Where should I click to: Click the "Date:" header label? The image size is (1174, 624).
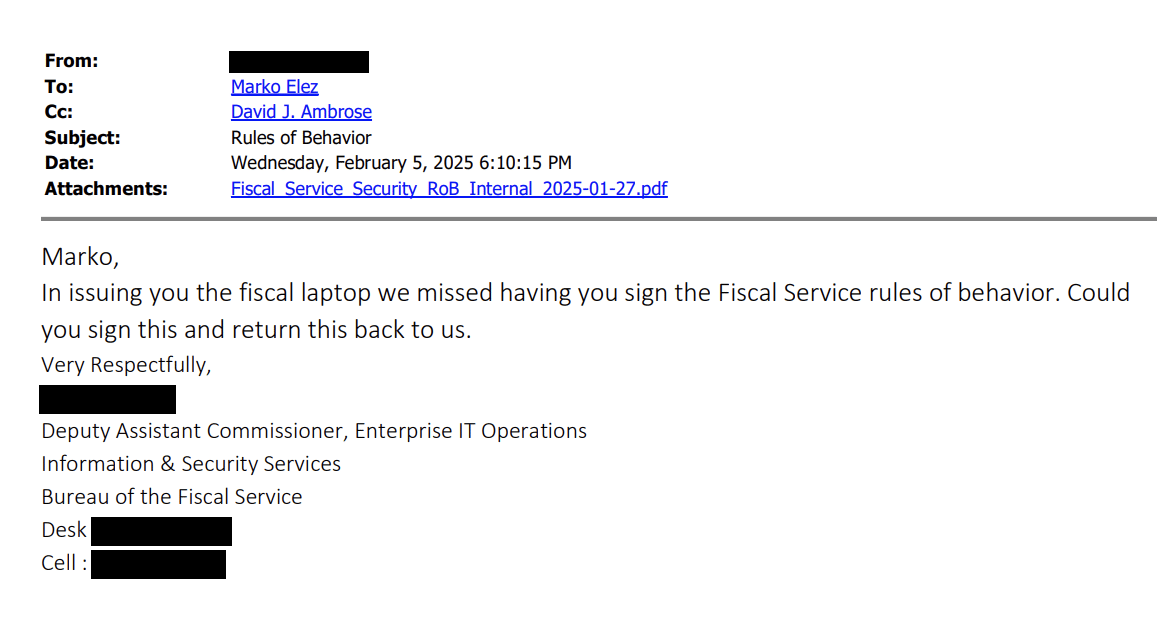click(x=69, y=163)
